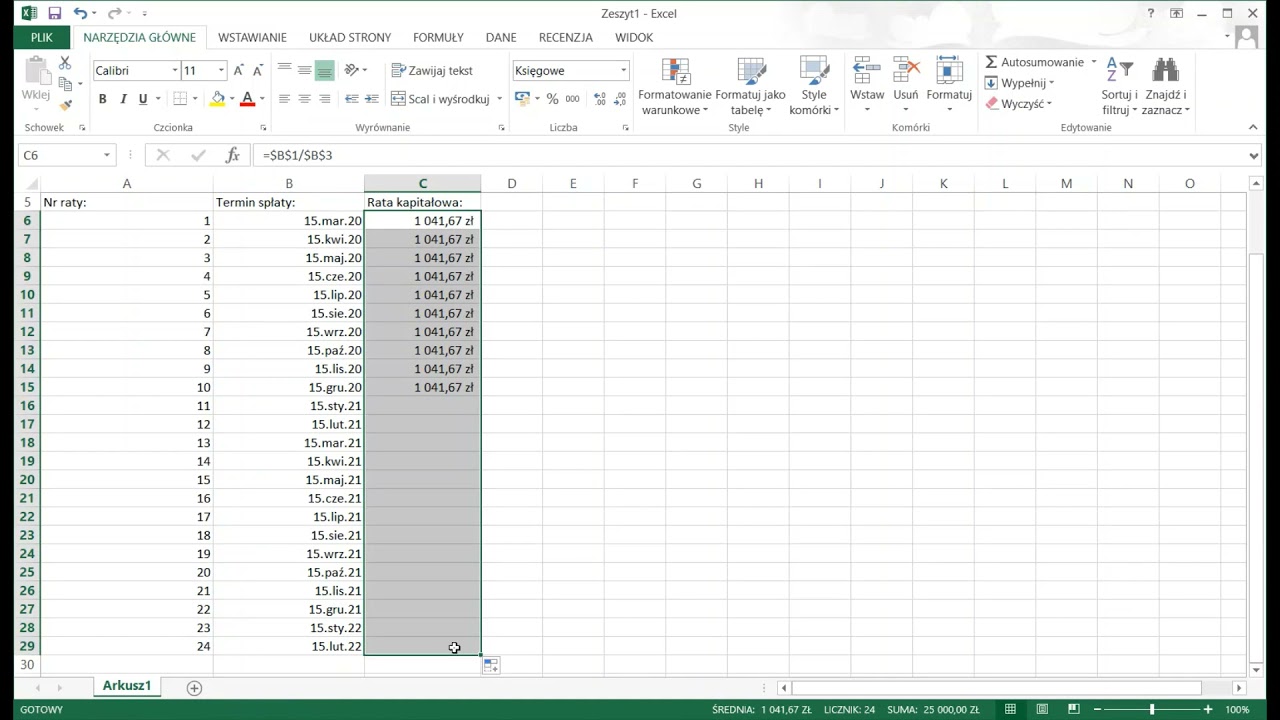Viewport: 1280px width, 720px height.
Task: Click Auto Fill Options icon below column C
Action: pyautogui.click(x=491, y=666)
